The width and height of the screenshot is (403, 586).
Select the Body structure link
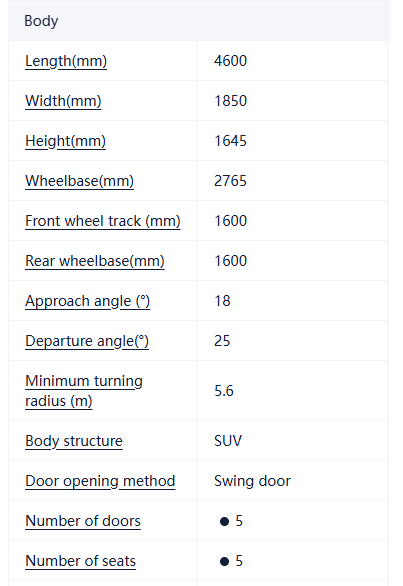tap(74, 441)
